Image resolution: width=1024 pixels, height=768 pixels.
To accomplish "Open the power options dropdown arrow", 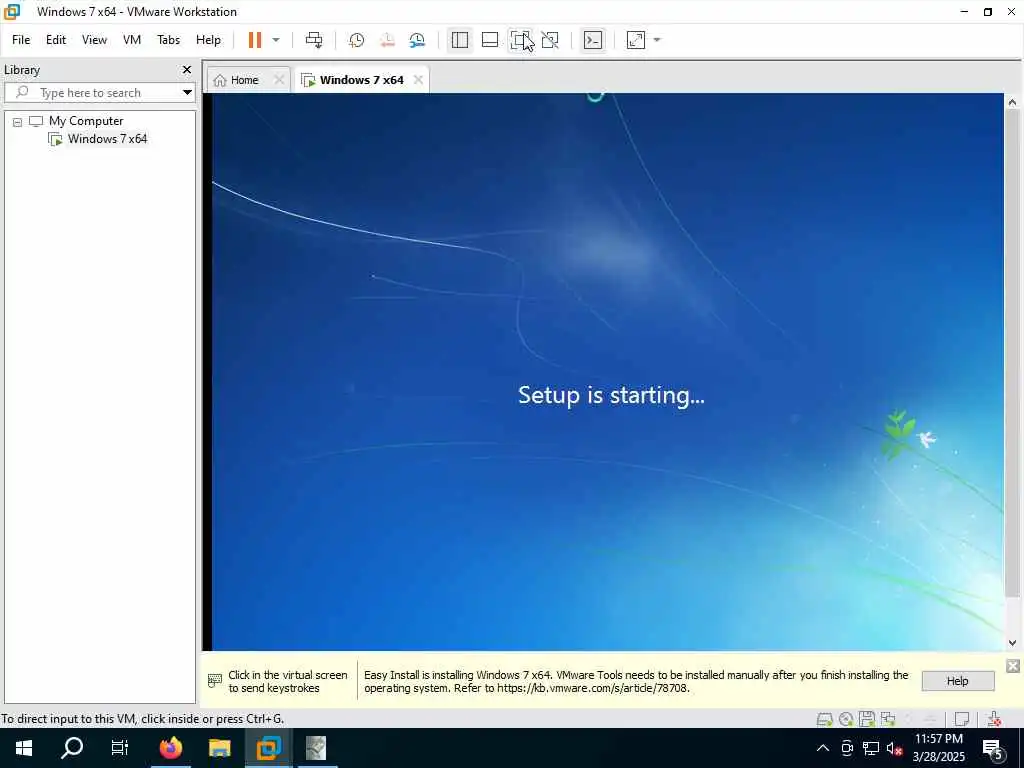I will pos(276,40).
